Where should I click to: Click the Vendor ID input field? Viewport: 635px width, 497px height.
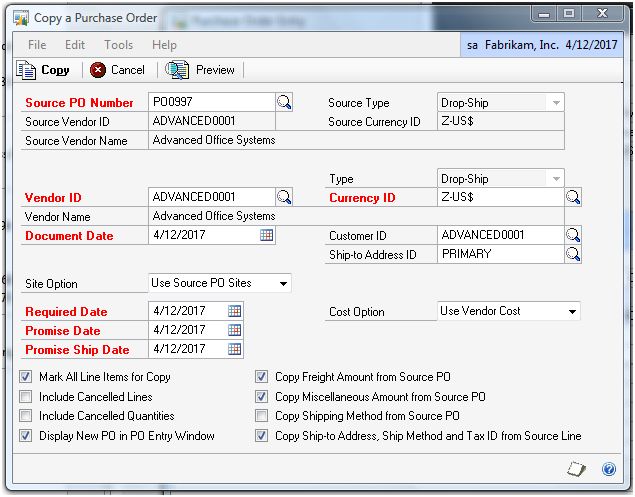[x=212, y=197]
